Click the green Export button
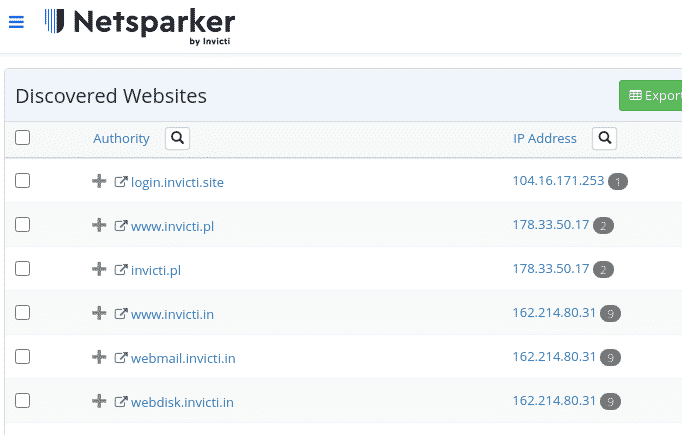Viewport: 682px width, 435px height. [x=650, y=96]
